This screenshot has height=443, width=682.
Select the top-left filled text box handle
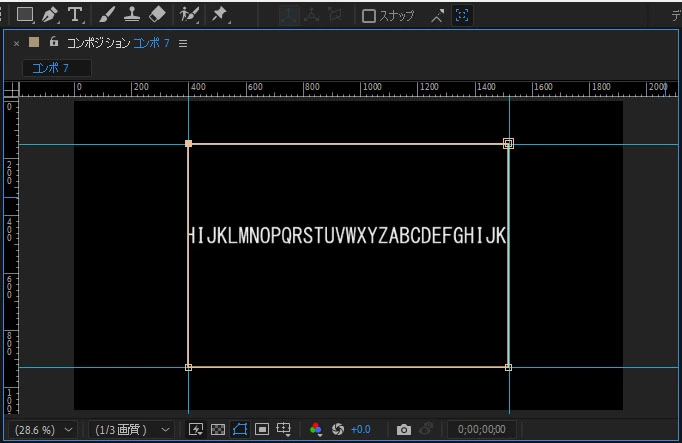pyautogui.click(x=188, y=143)
